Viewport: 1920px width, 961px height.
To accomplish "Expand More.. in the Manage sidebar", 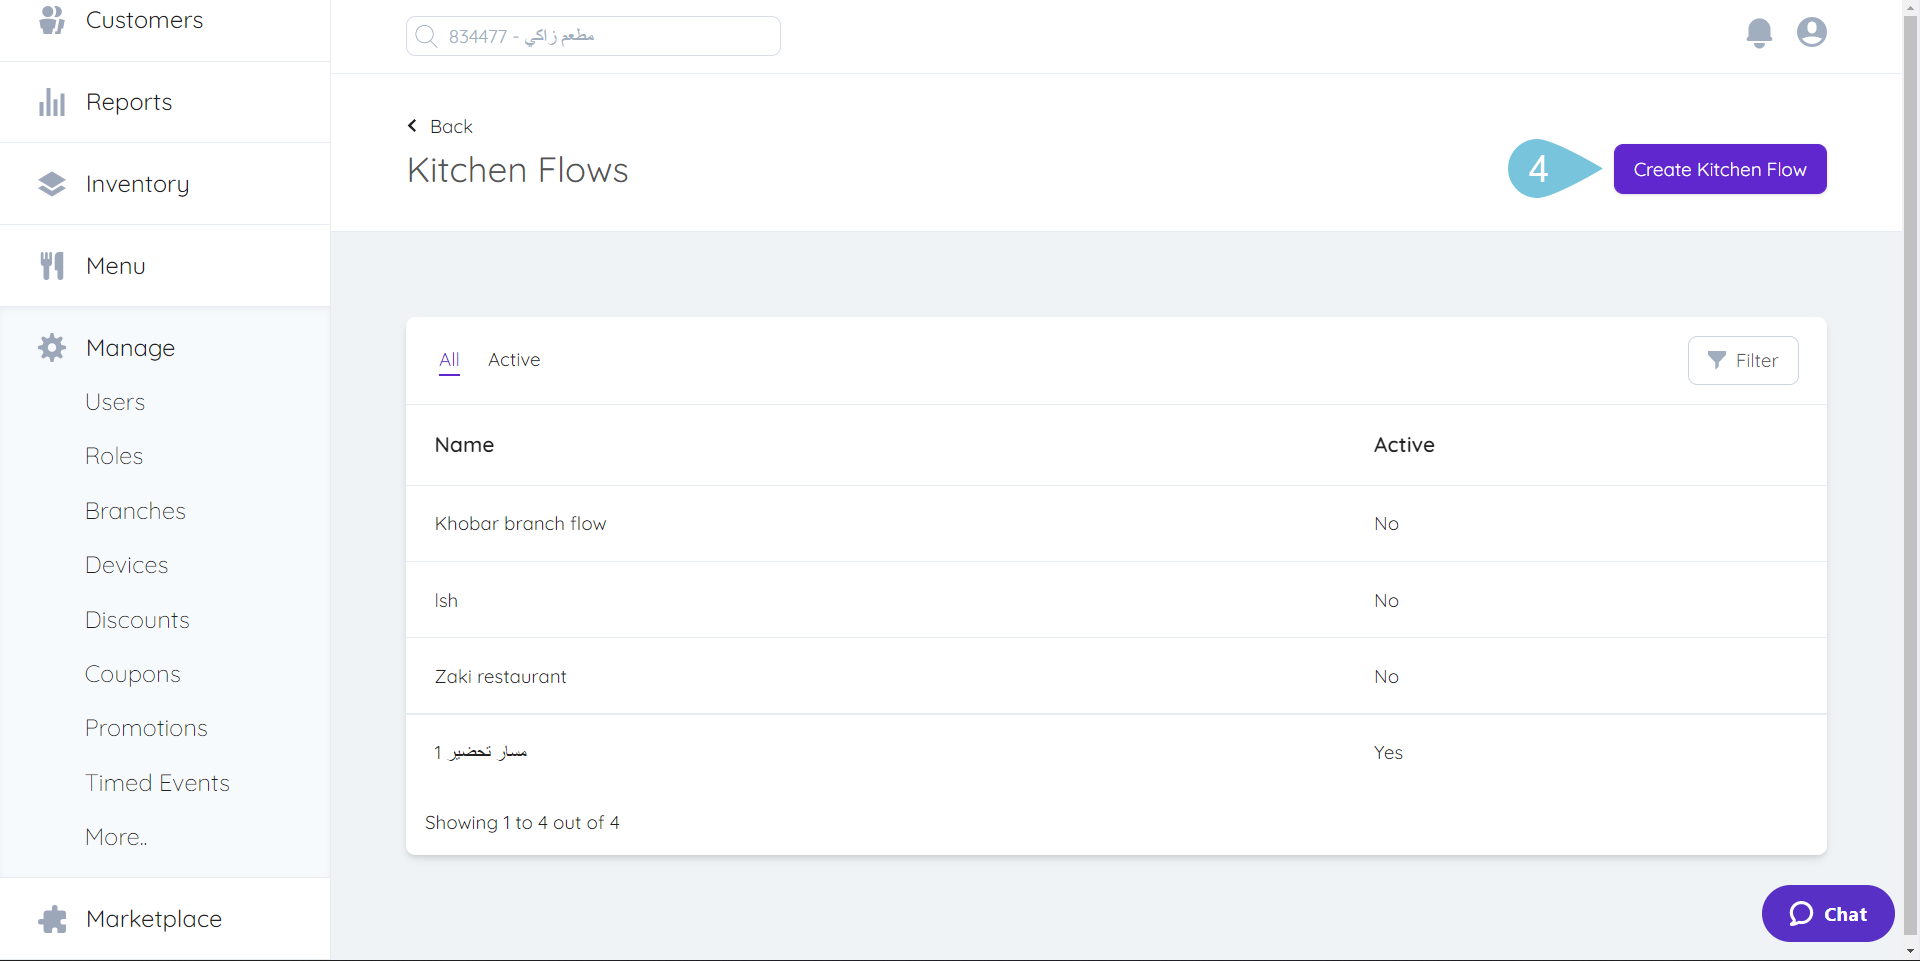I will pos(115,836).
